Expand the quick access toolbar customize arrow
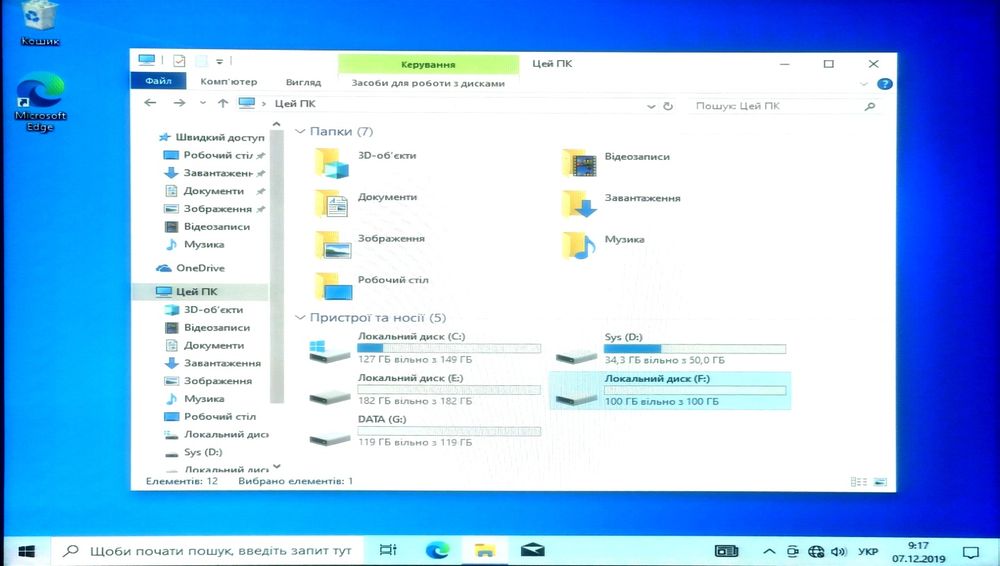This screenshot has width=1000, height=566. 219,61
